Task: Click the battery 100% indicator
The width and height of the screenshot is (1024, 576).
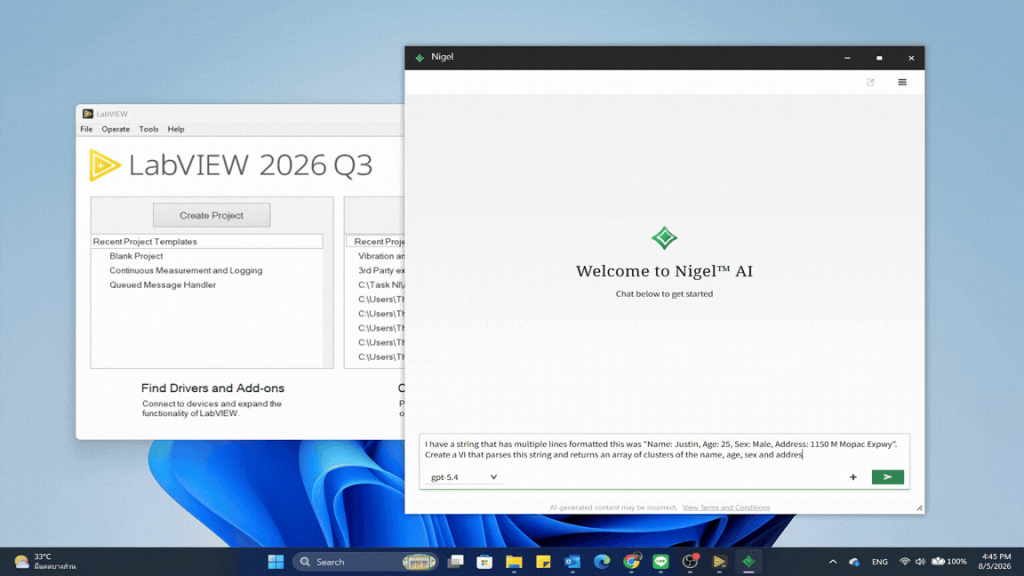Action: 949,562
